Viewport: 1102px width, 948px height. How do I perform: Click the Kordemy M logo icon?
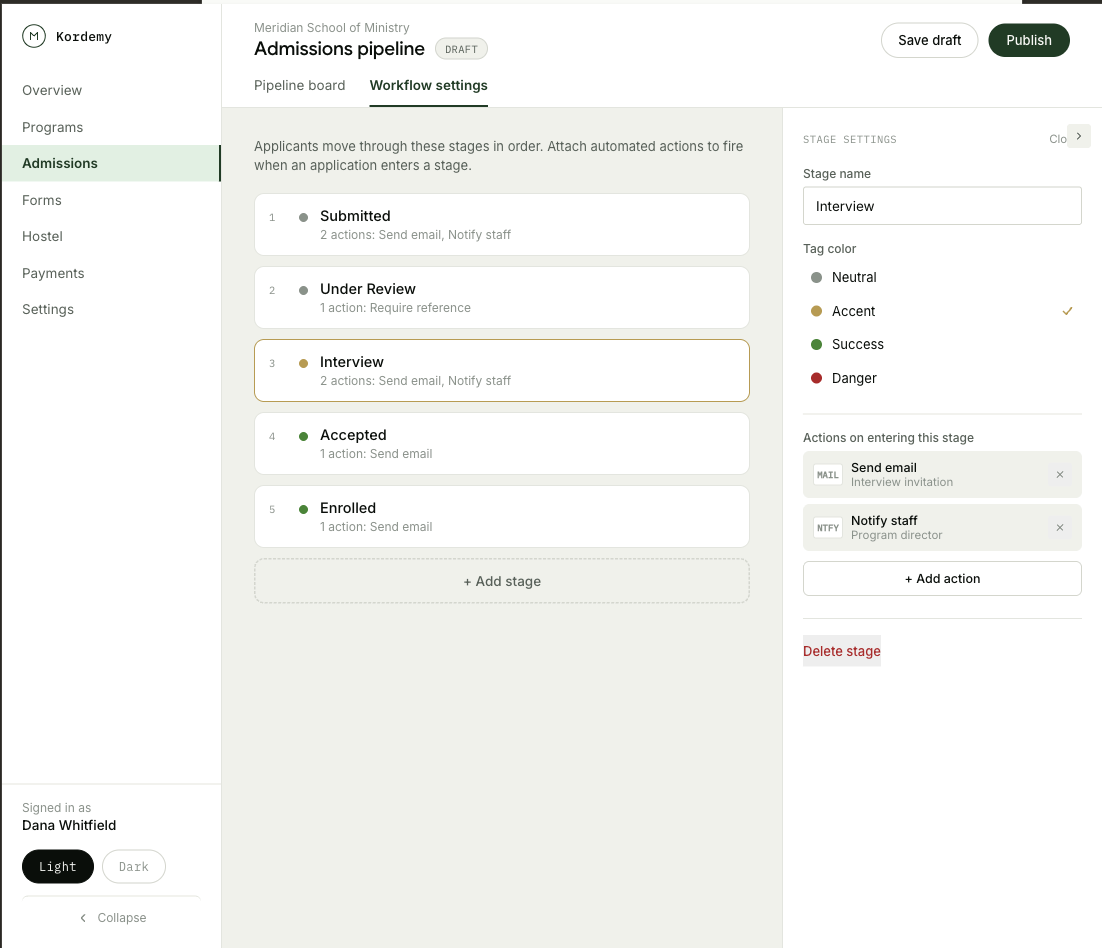[34, 36]
